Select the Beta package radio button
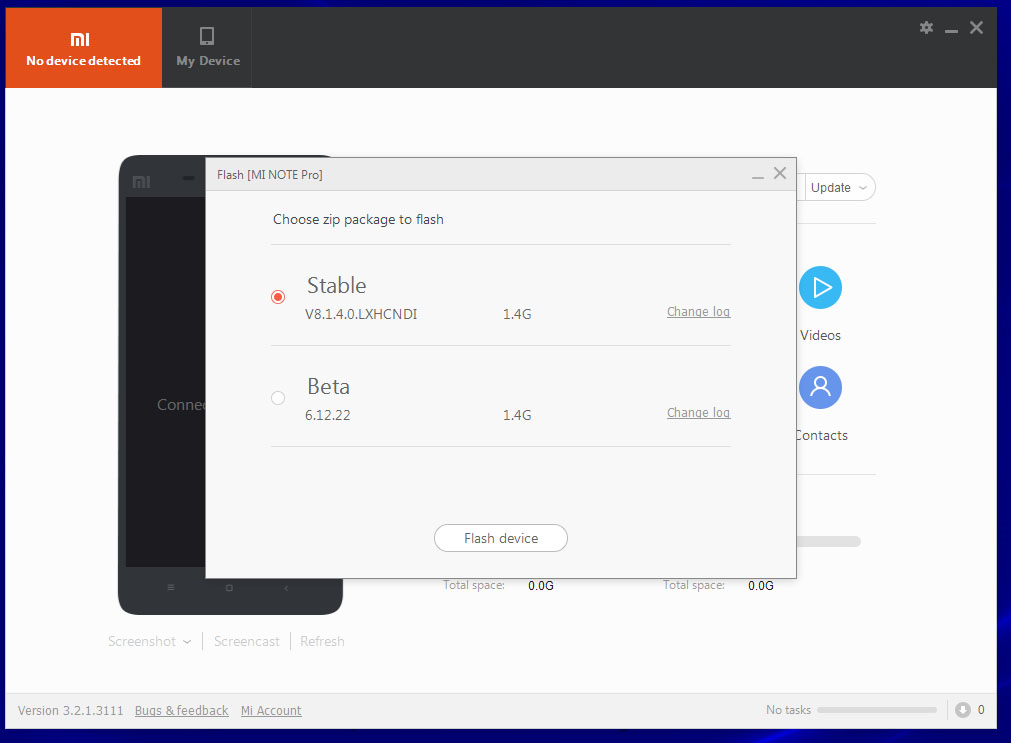Image resolution: width=1011 pixels, height=743 pixels. click(278, 398)
